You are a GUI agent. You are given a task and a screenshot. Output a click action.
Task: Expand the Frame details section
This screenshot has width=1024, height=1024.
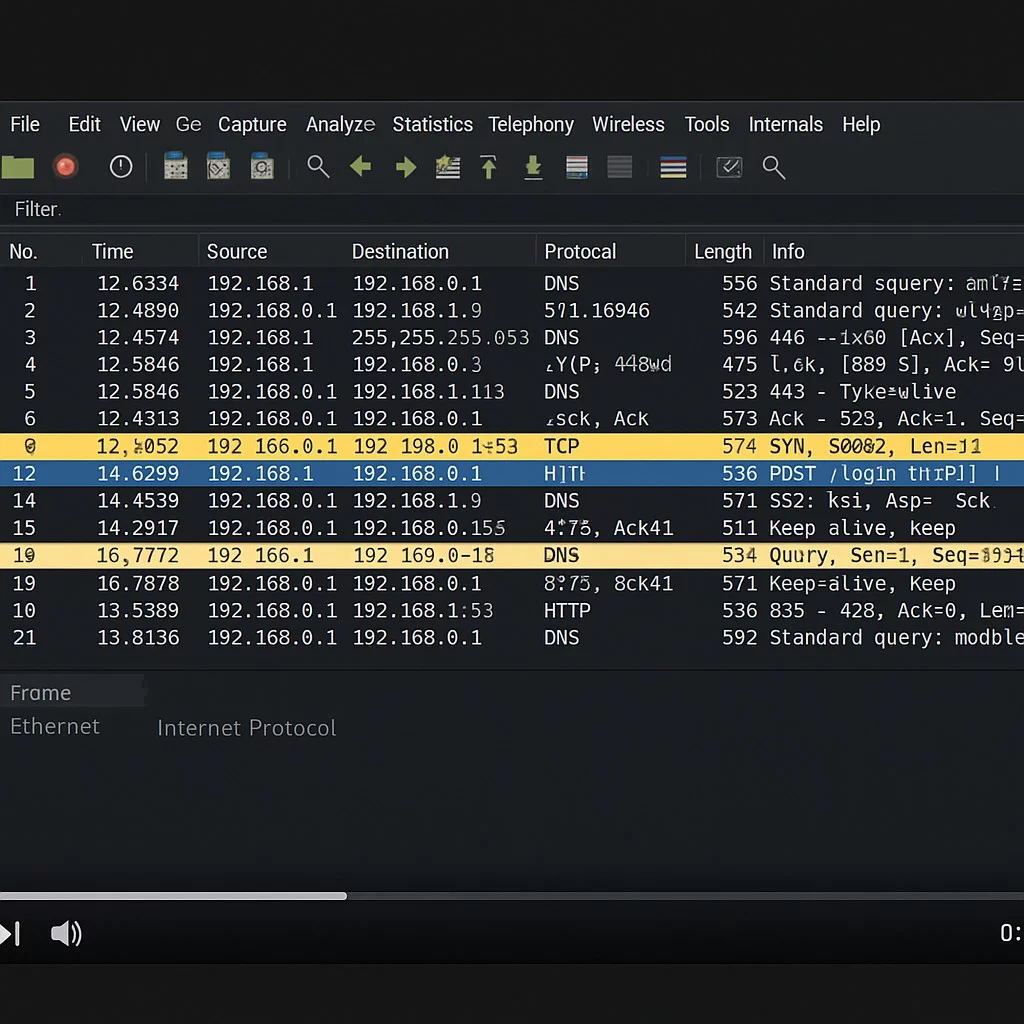coord(40,692)
